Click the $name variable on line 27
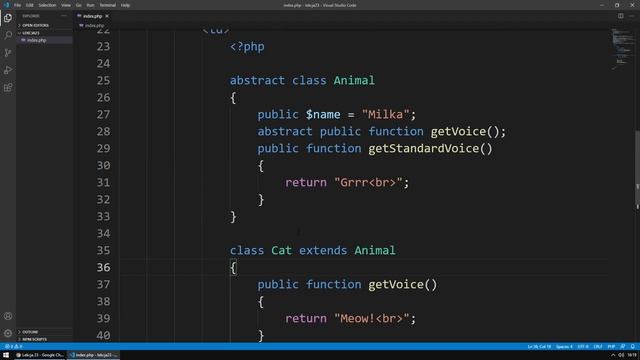Screen dimensions: 640x360 pos(323,114)
